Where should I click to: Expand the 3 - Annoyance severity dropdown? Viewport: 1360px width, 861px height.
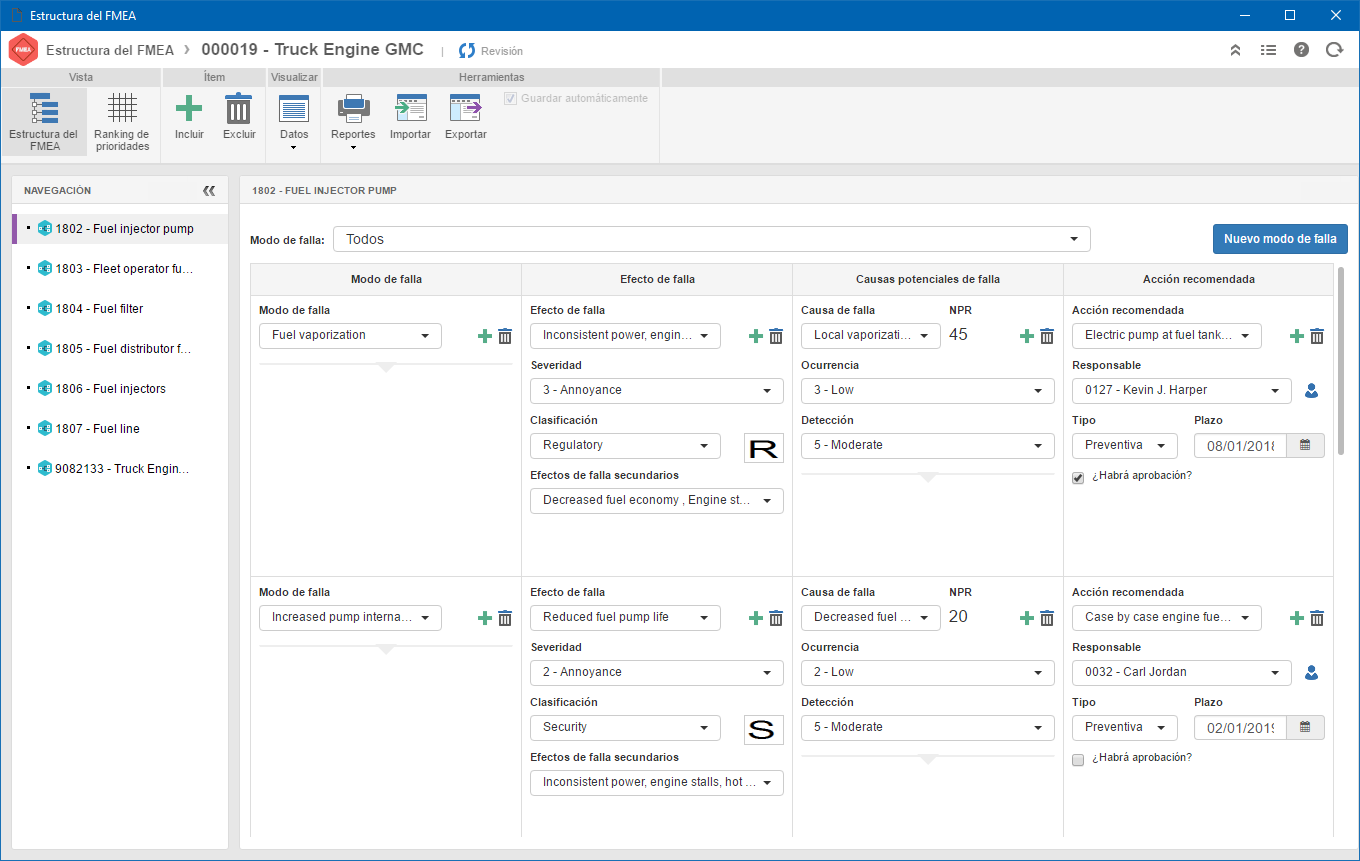coord(657,390)
